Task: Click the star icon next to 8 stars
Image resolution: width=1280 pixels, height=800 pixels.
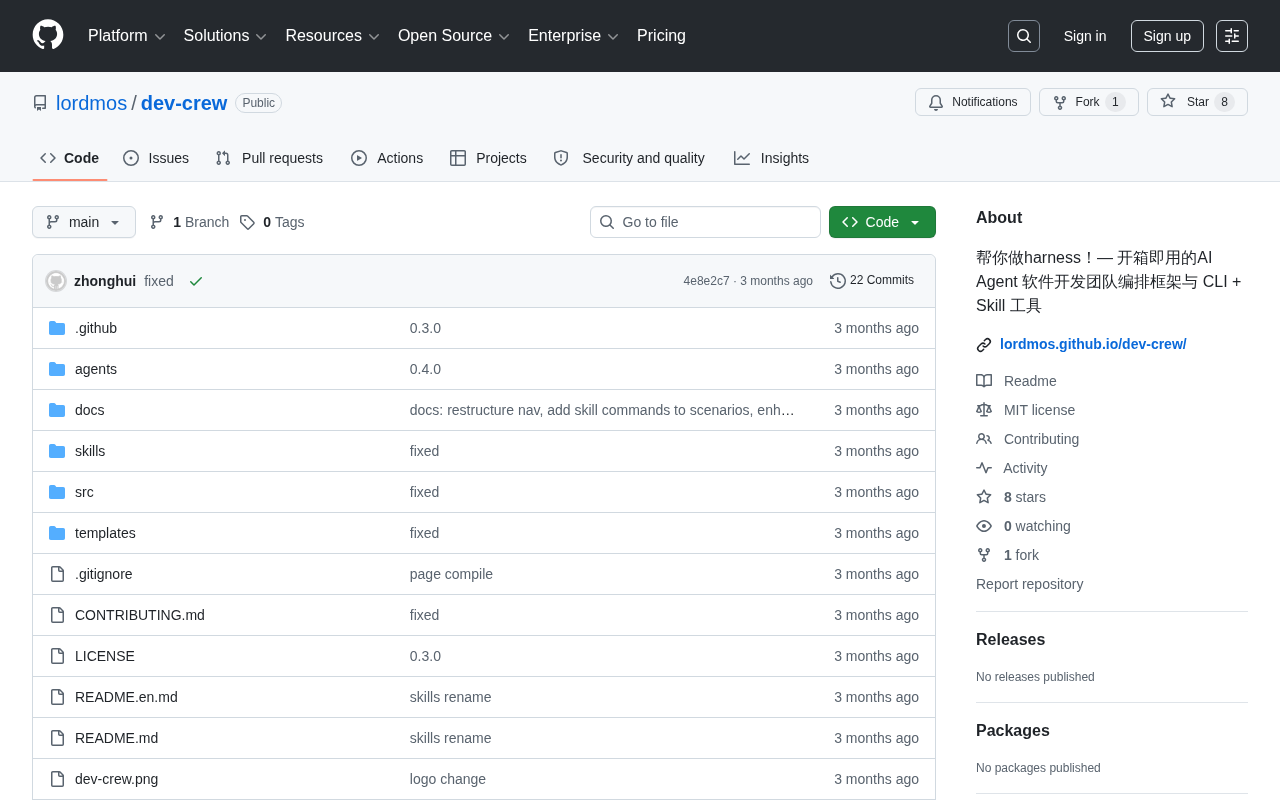Action: [984, 497]
